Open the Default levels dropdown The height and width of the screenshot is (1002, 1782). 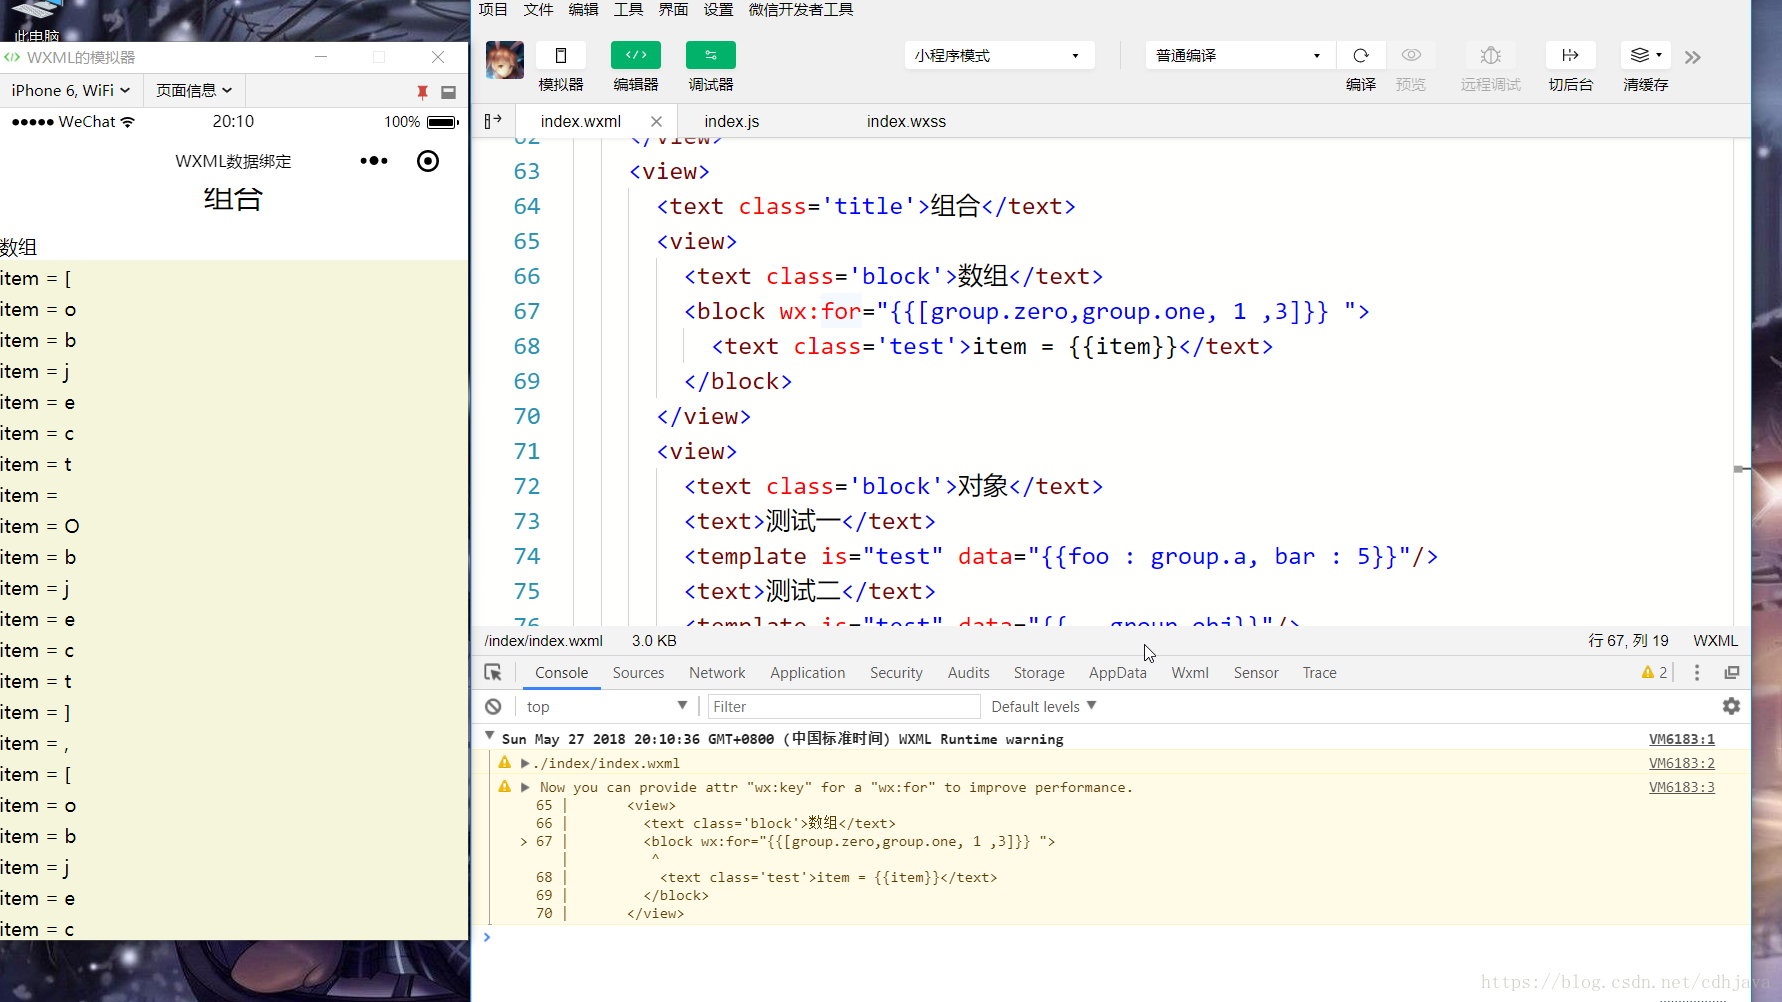click(1044, 707)
